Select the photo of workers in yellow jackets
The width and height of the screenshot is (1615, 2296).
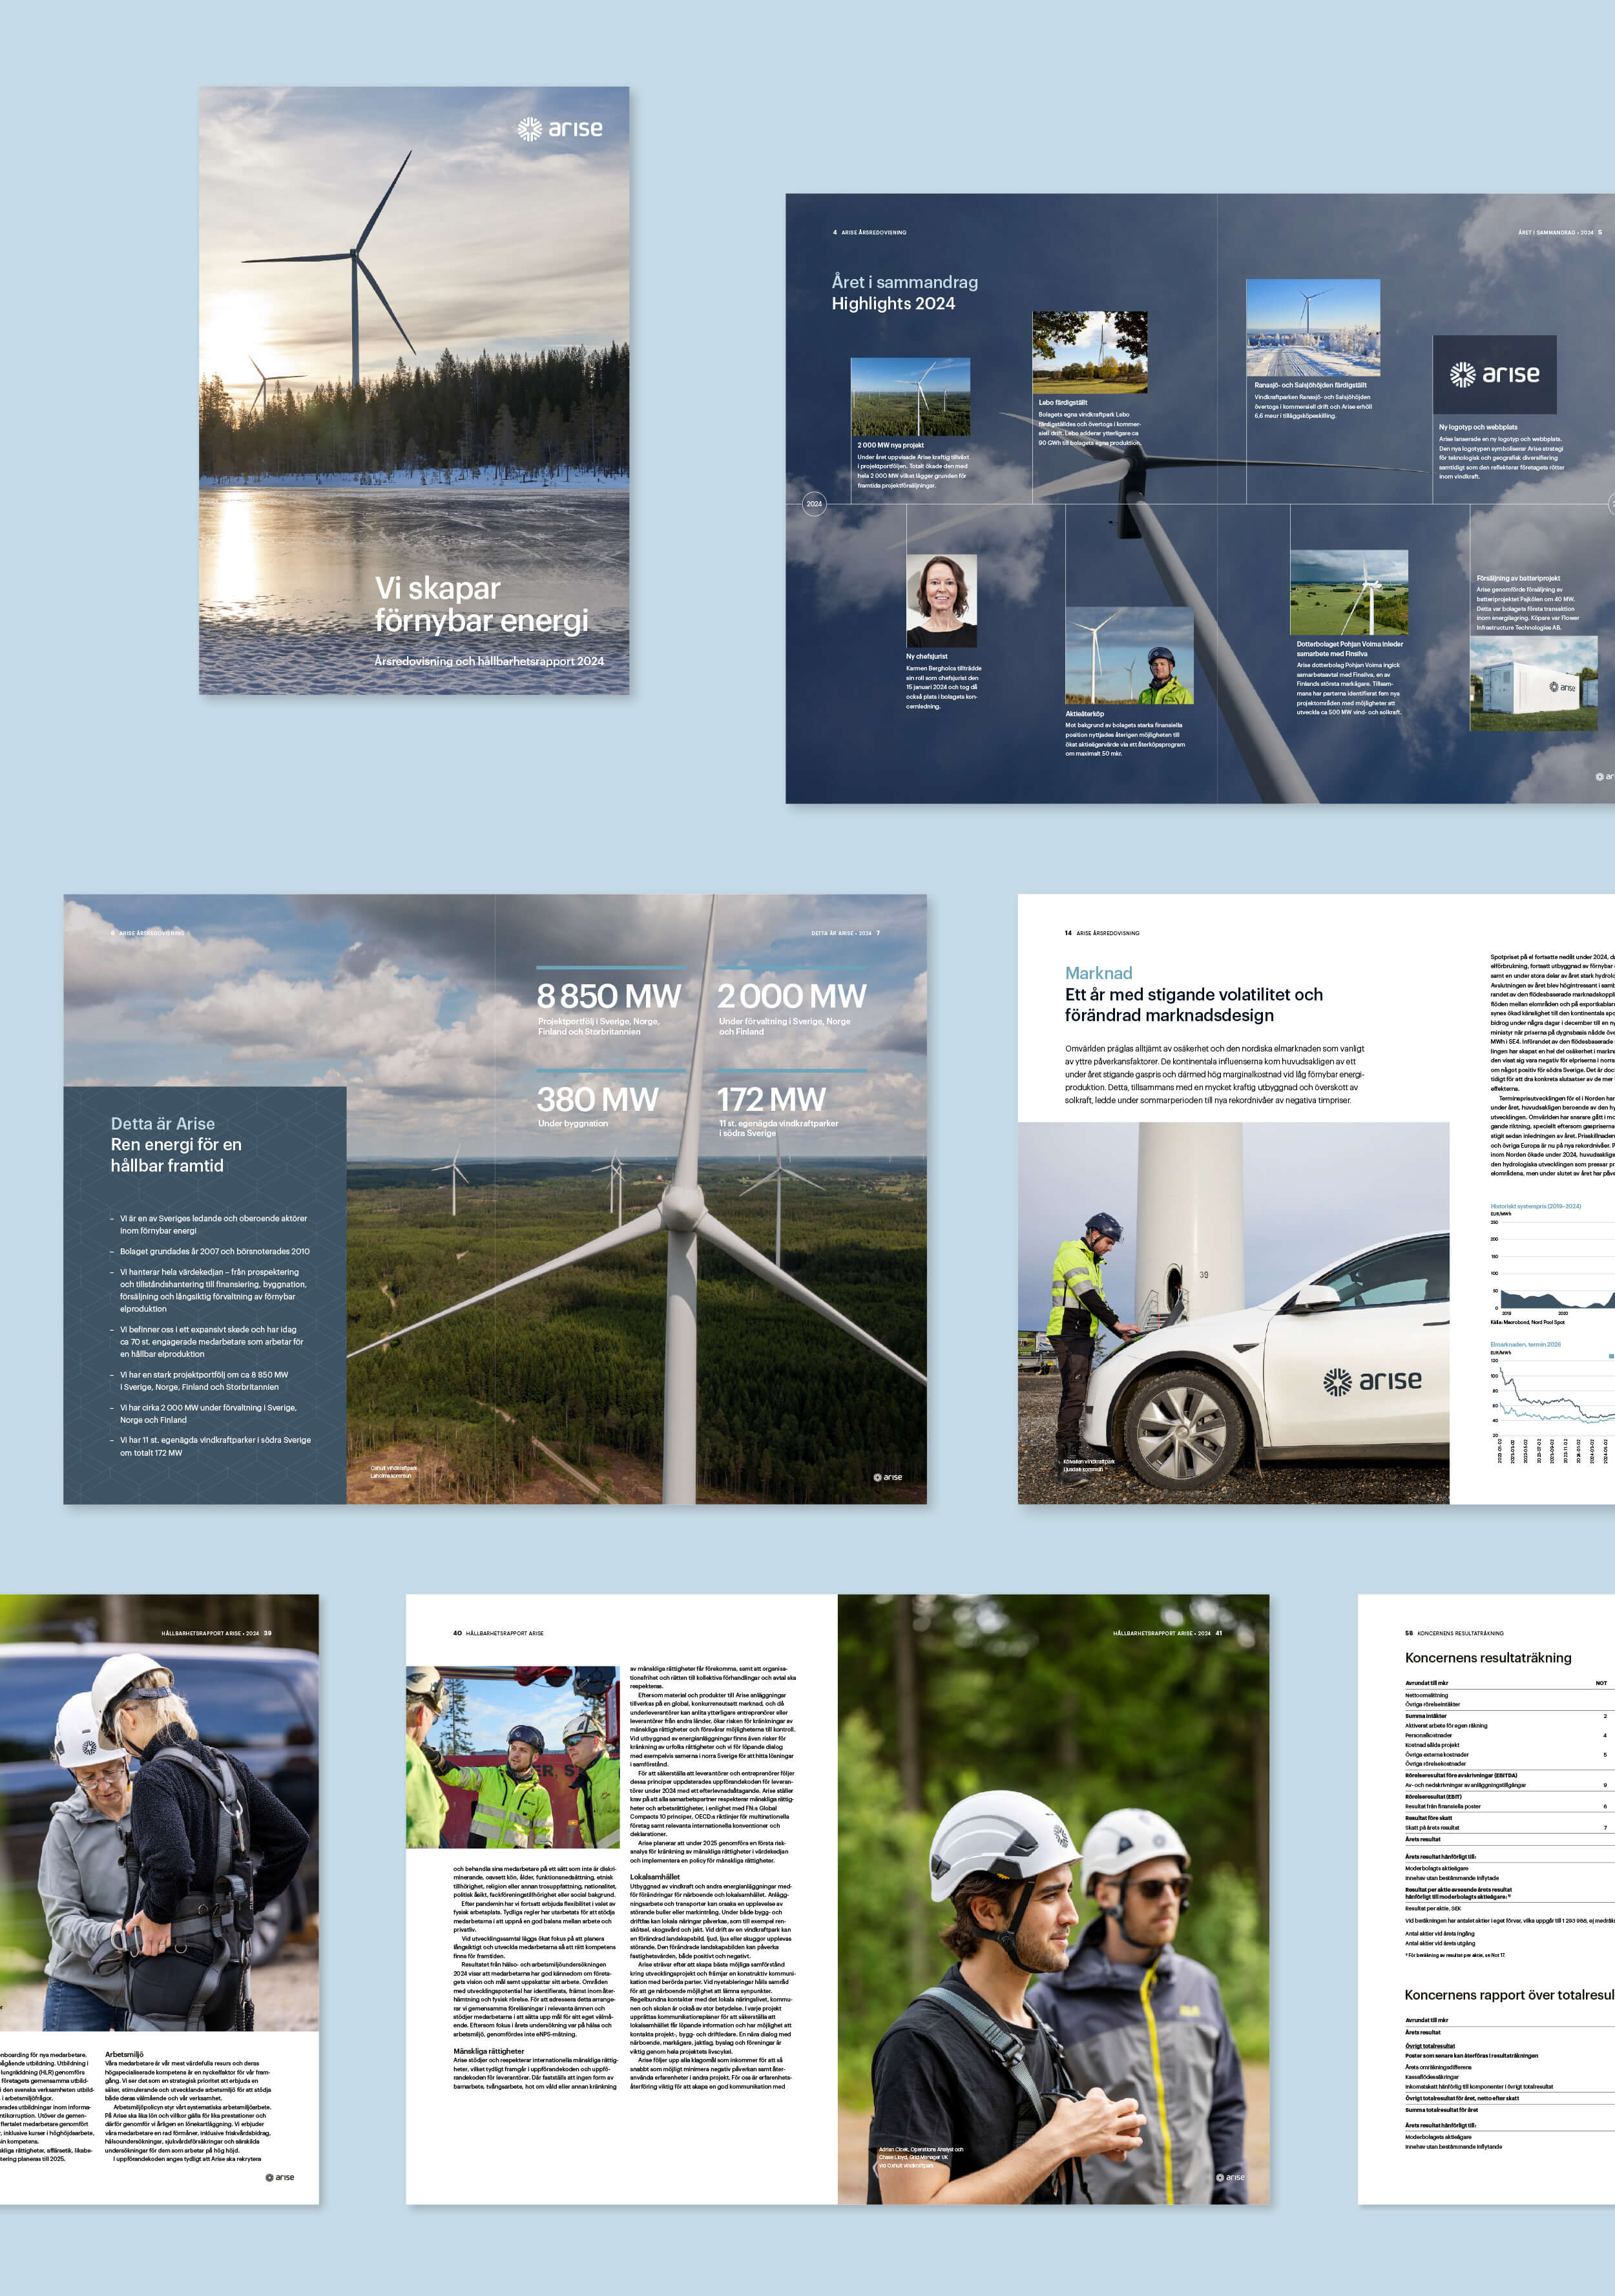(512, 1757)
